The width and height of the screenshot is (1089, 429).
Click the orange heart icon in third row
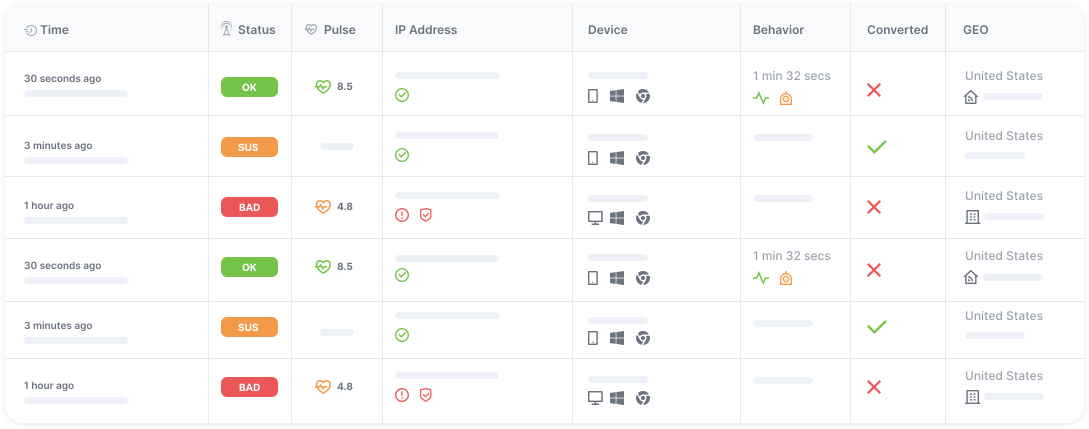pos(323,207)
